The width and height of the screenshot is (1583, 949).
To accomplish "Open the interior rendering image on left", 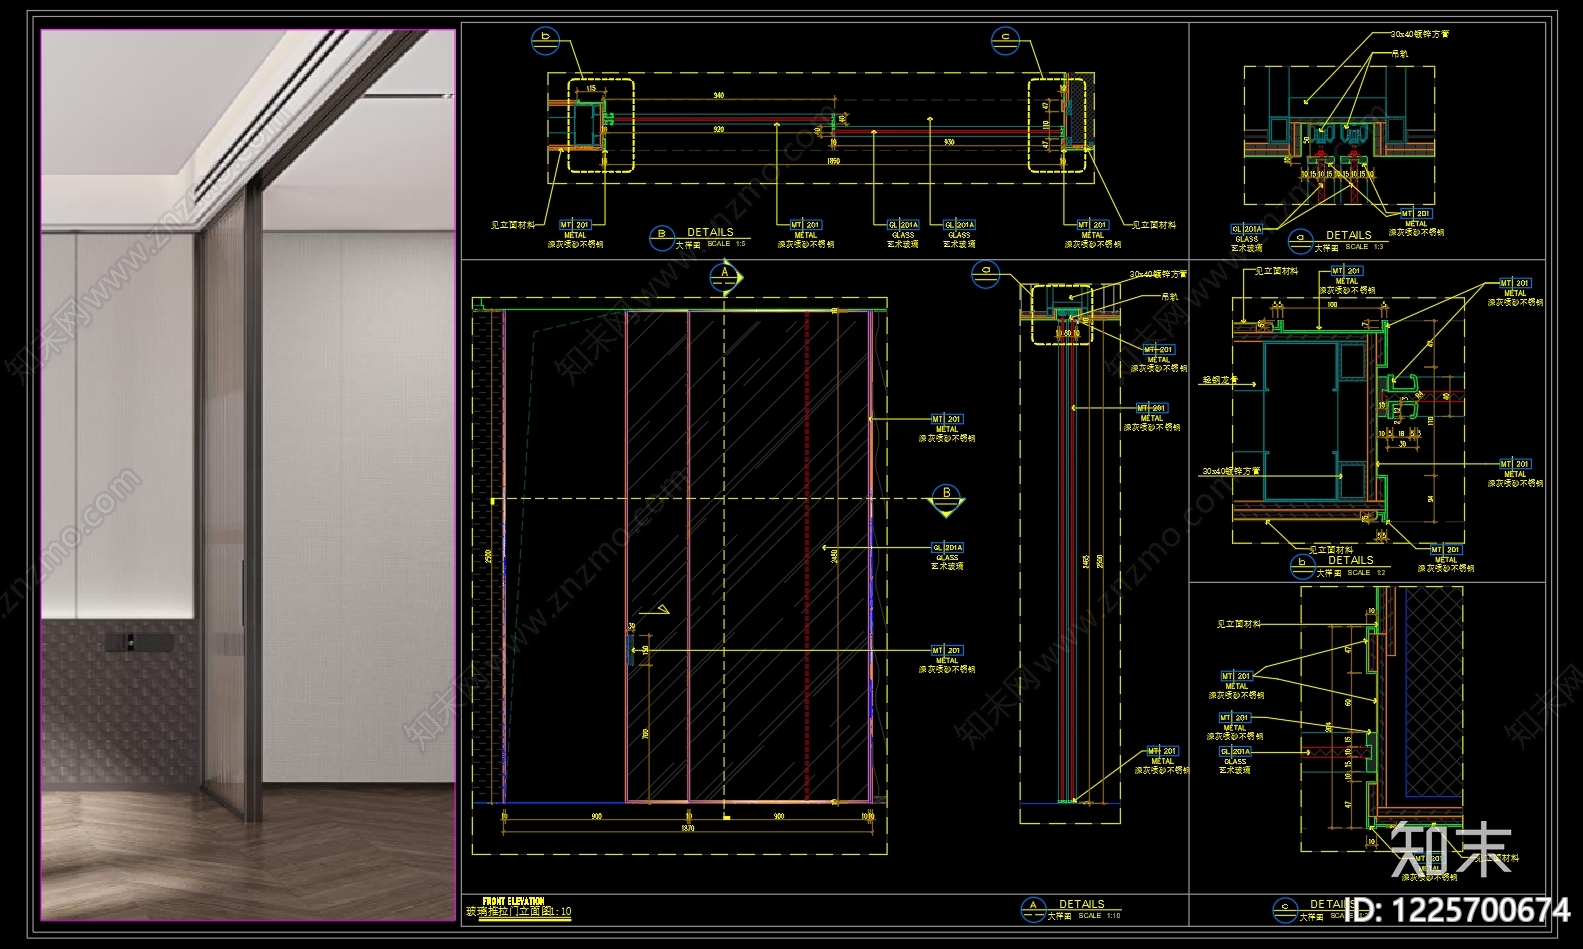I will (x=248, y=474).
